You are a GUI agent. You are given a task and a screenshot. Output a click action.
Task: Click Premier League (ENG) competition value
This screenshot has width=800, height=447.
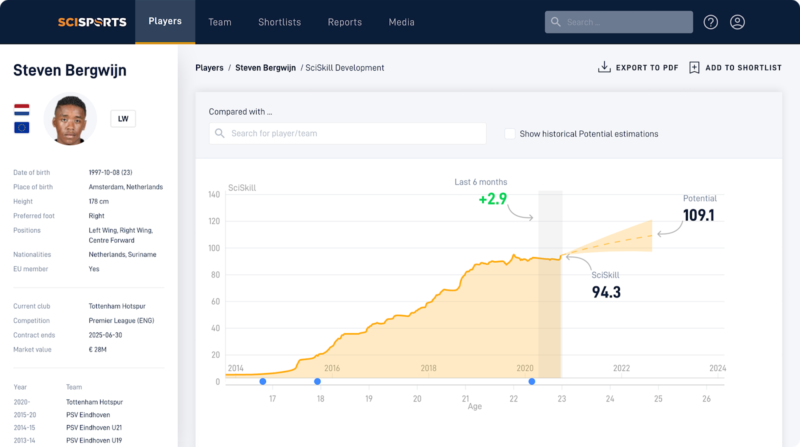pos(121,320)
